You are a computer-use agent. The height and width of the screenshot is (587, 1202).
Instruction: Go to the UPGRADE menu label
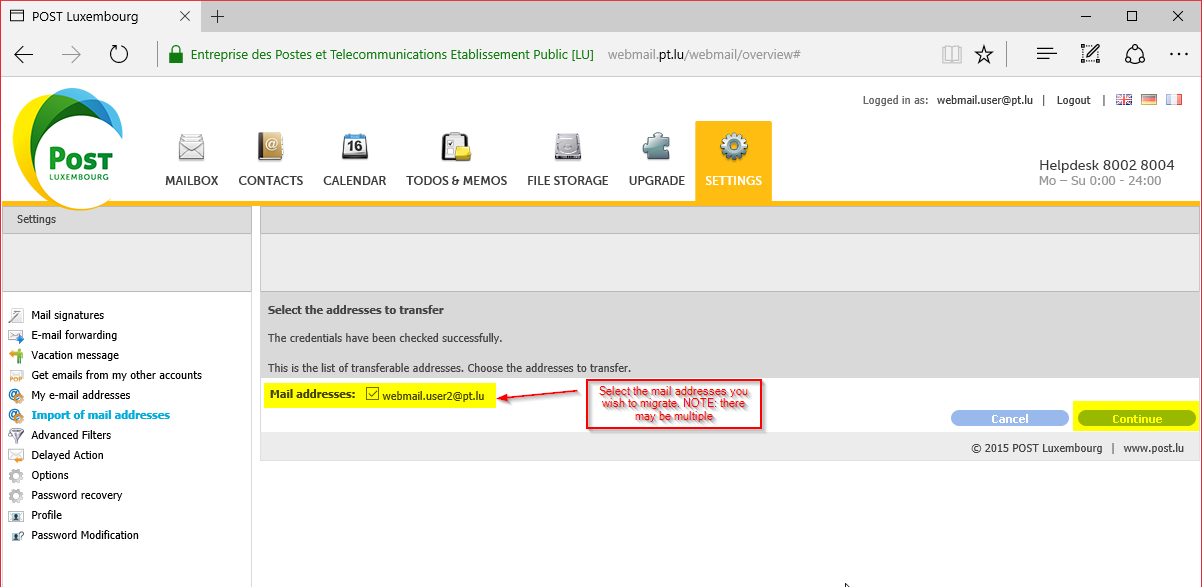tap(657, 181)
